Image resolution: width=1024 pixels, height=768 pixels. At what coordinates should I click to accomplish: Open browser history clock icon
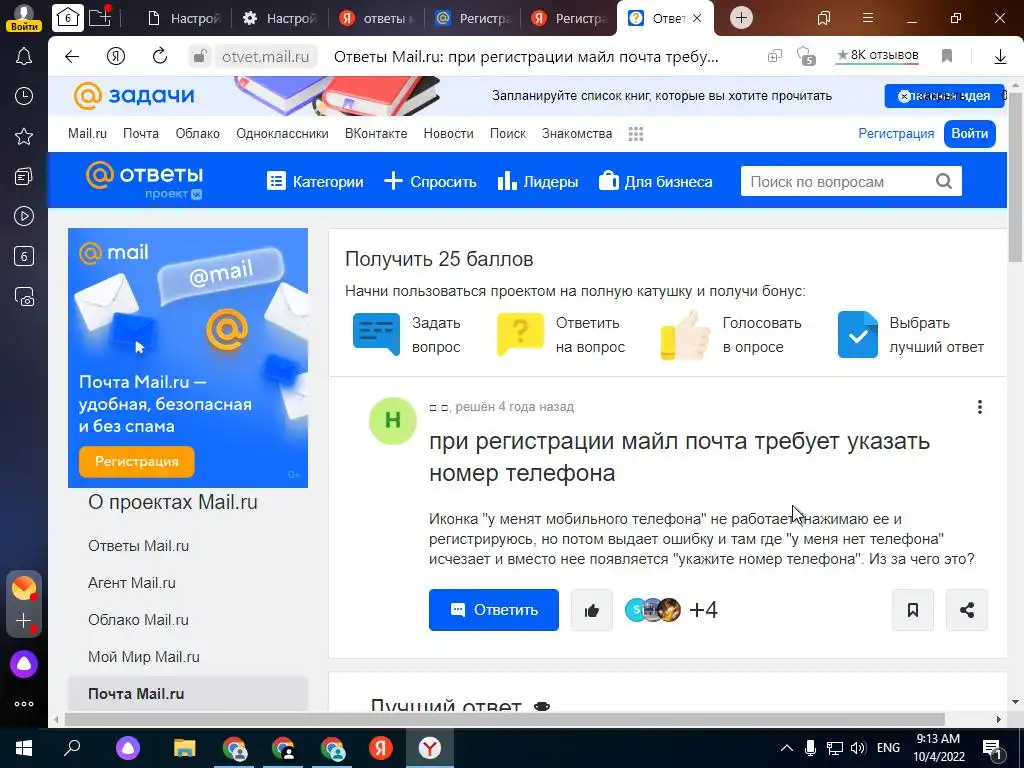tap(24, 96)
